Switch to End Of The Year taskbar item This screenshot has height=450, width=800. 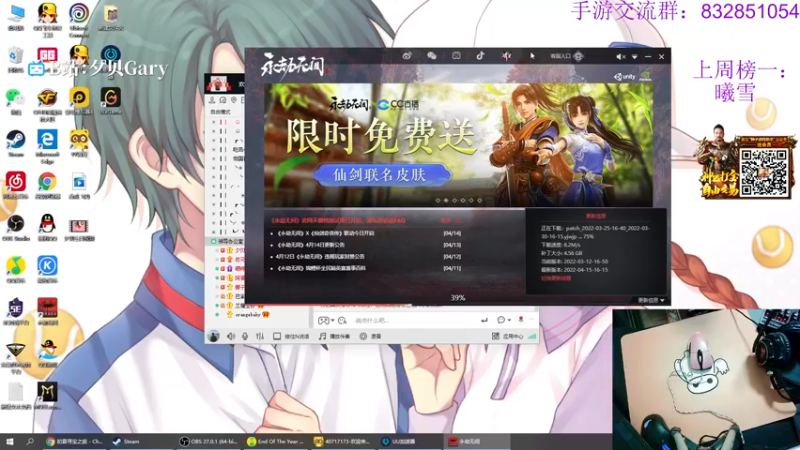(x=276, y=441)
